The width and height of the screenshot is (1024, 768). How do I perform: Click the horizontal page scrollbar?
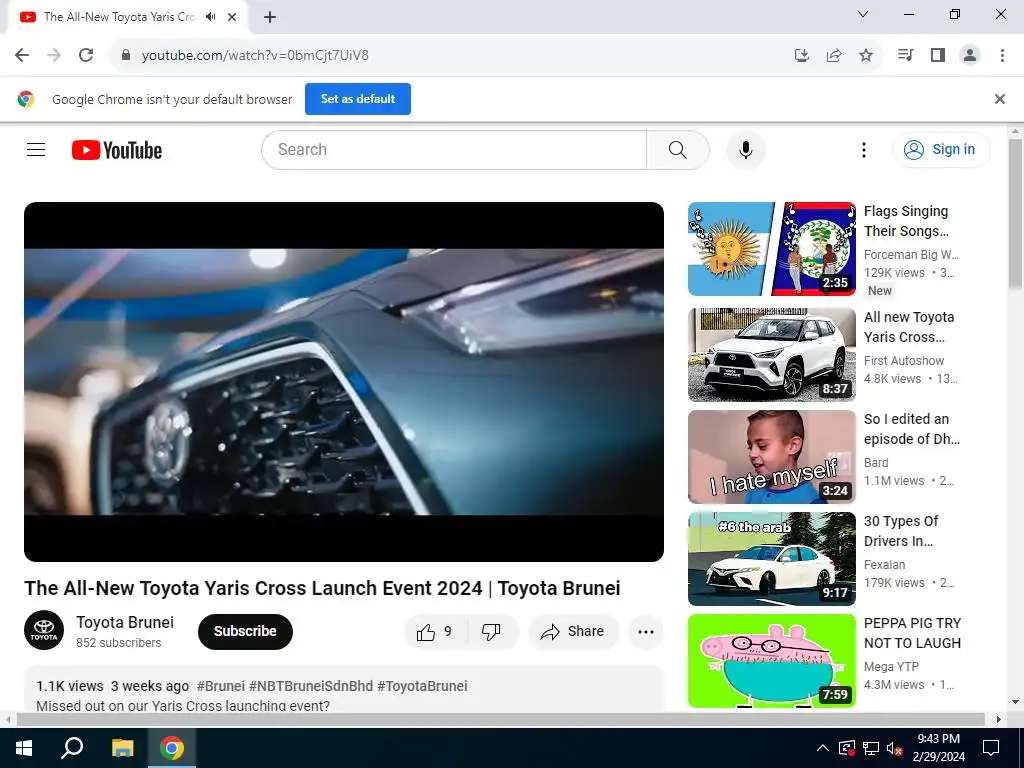[x=500, y=719]
